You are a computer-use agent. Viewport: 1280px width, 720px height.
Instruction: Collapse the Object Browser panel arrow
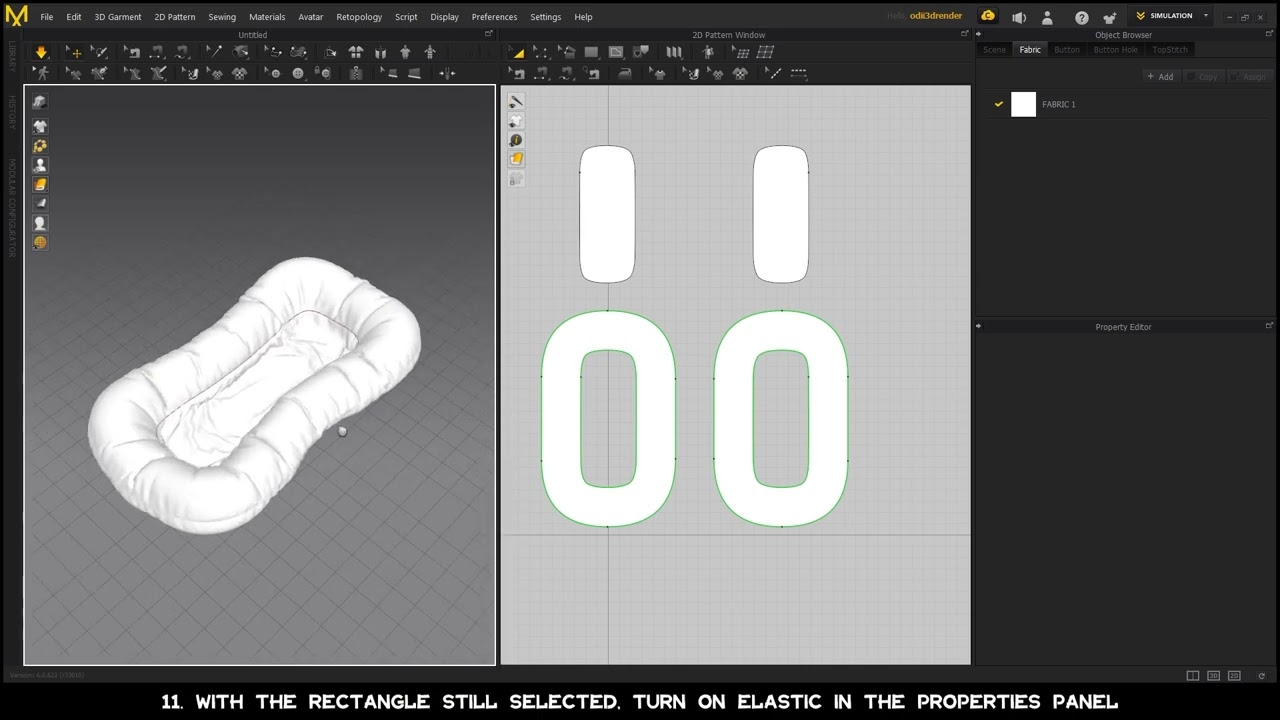tap(979, 35)
